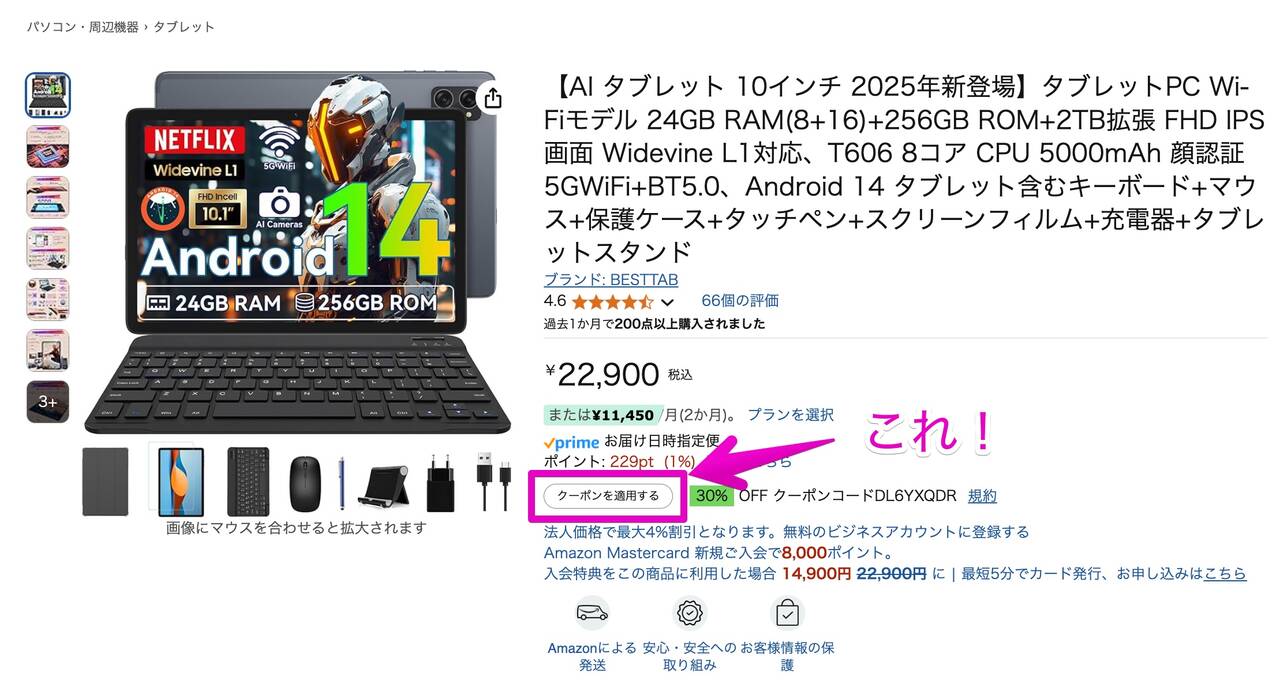
Task: Go to パソコン・周辺機器 breadcrumb
Action: (x=82, y=27)
